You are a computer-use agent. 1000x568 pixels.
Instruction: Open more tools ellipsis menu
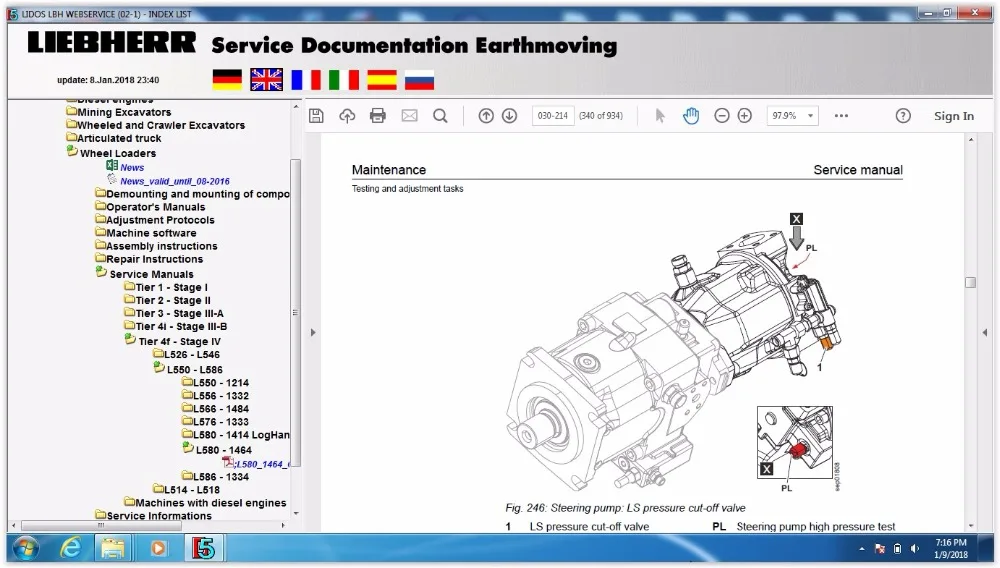(841, 115)
